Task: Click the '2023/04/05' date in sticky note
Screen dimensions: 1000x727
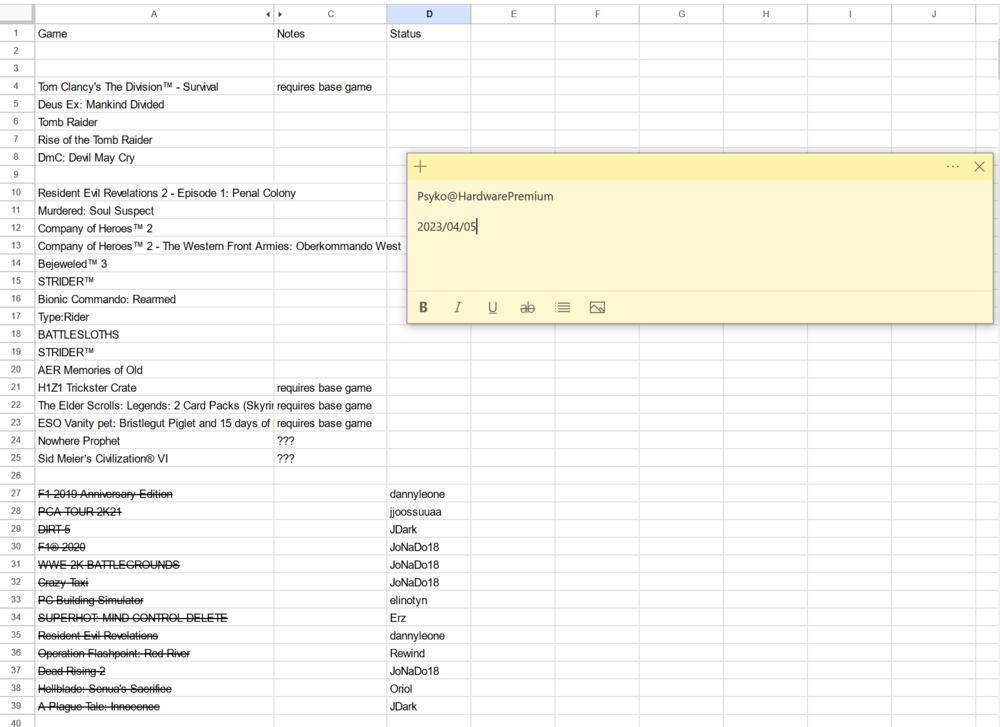Action: (x=446, y=227)
